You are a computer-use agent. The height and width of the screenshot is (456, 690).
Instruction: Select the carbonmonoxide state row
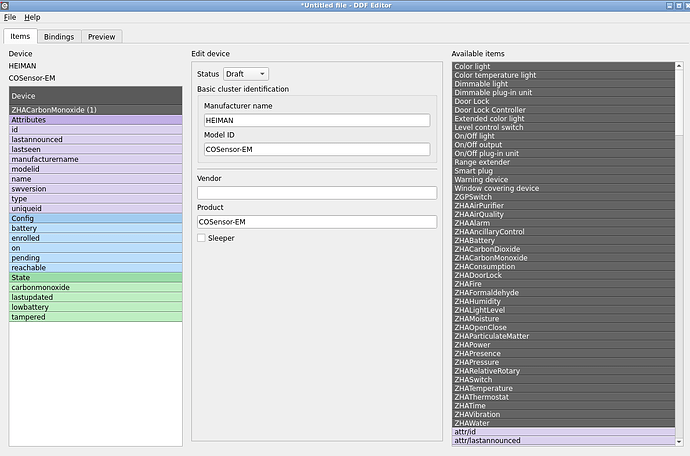pyautogui.click(x=95, y=287)
